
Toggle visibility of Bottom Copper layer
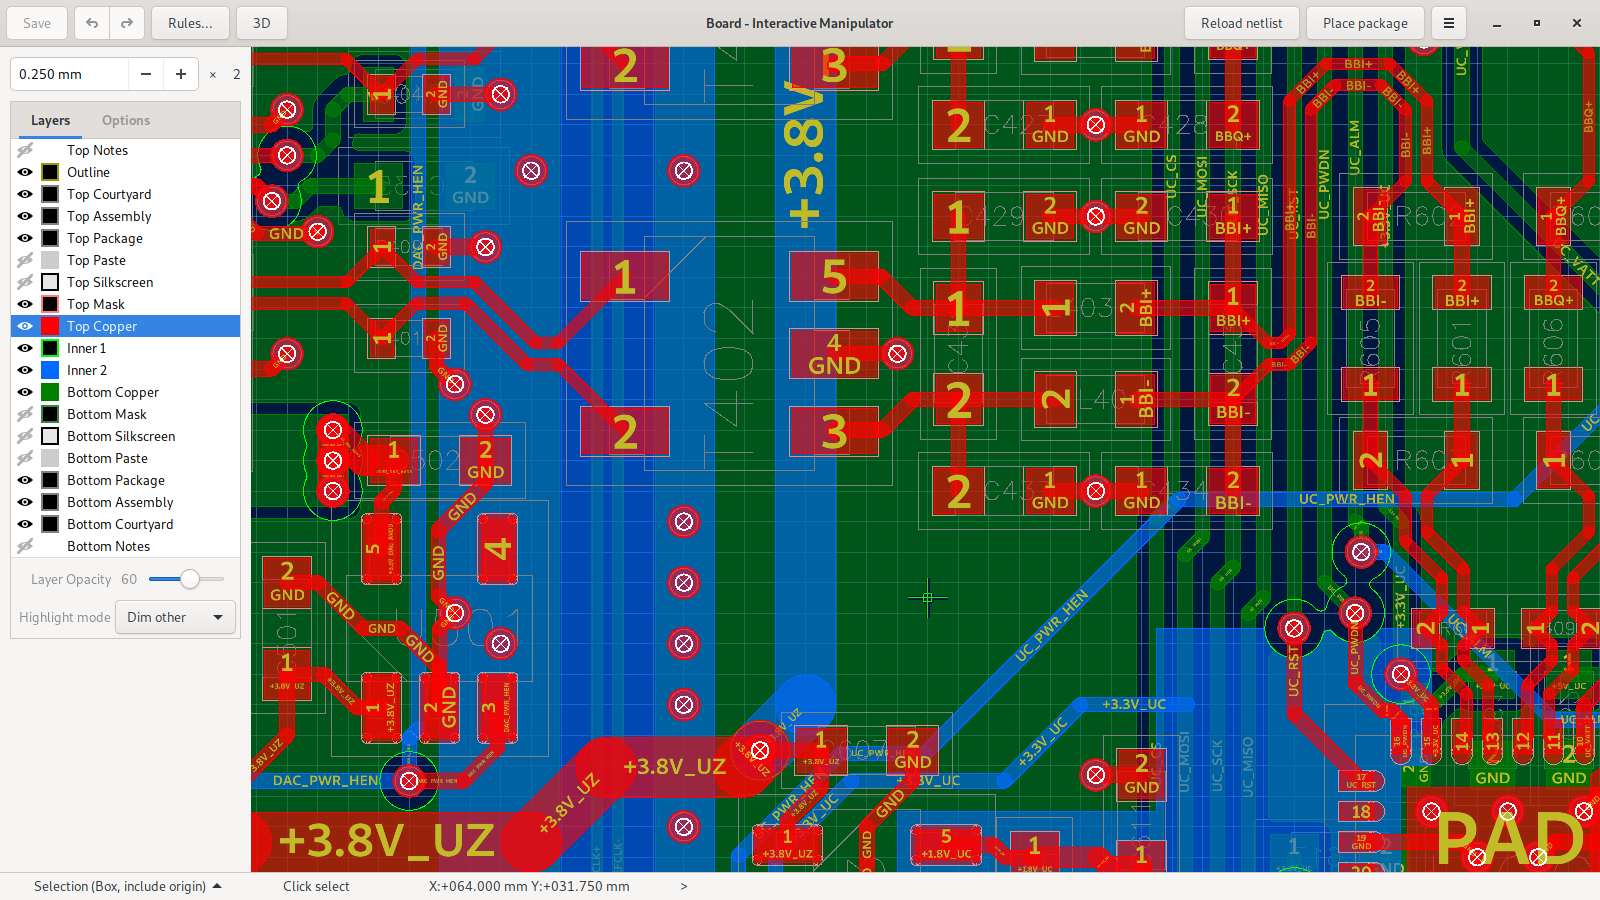pos(25,392)
